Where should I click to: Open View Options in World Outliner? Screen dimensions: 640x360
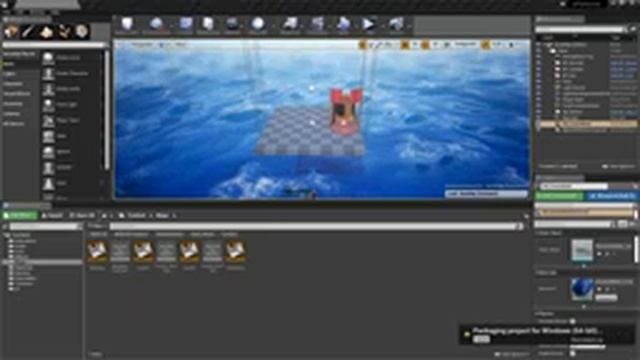point(618,167)
